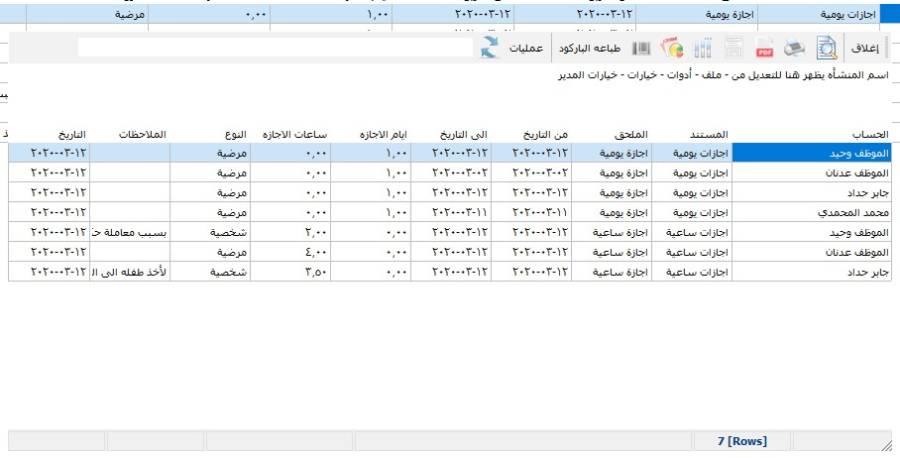This screenshot has width=900, height=458.
Task: Click the printer icon in toolbar
Action: [x=794, y=49]
